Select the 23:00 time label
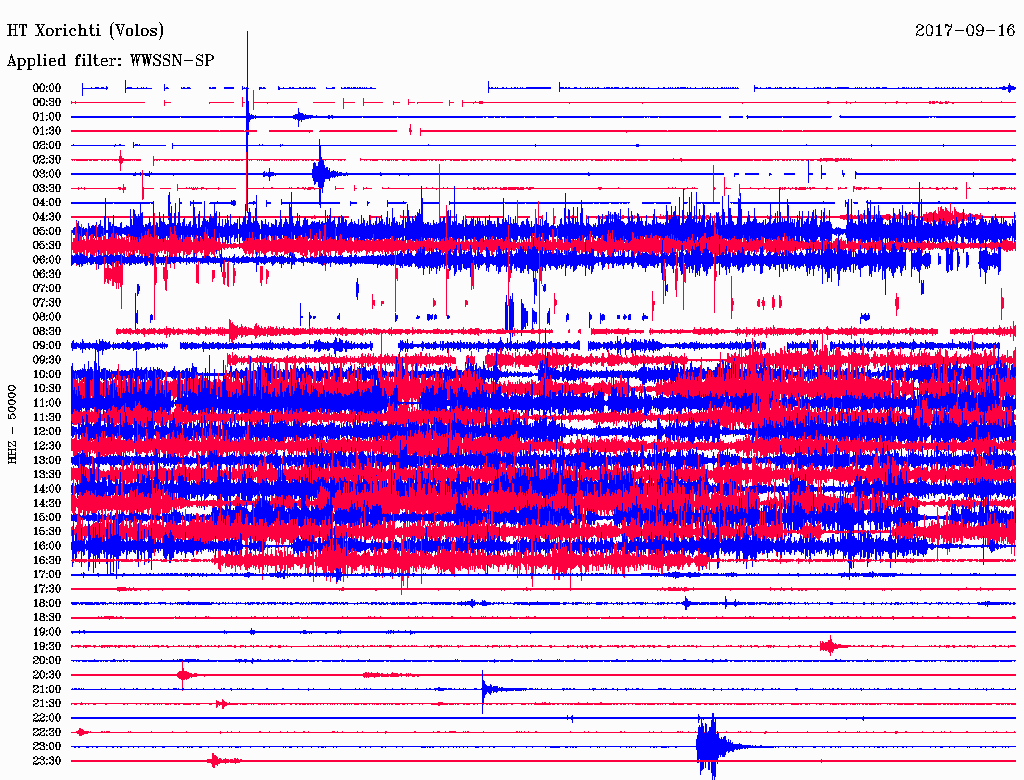This screenshot has height=780, width=1024. click(47, 747)
